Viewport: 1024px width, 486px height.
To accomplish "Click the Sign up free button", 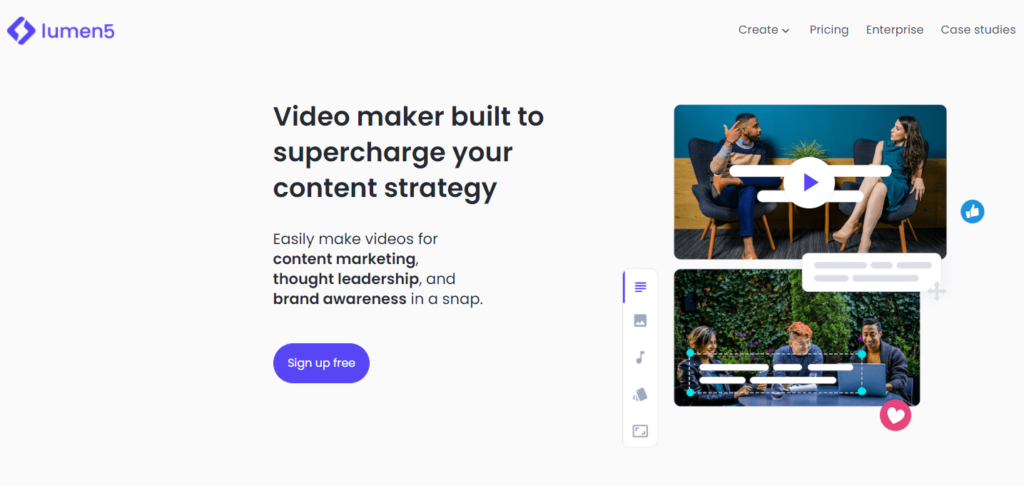I will pos(321,363).
